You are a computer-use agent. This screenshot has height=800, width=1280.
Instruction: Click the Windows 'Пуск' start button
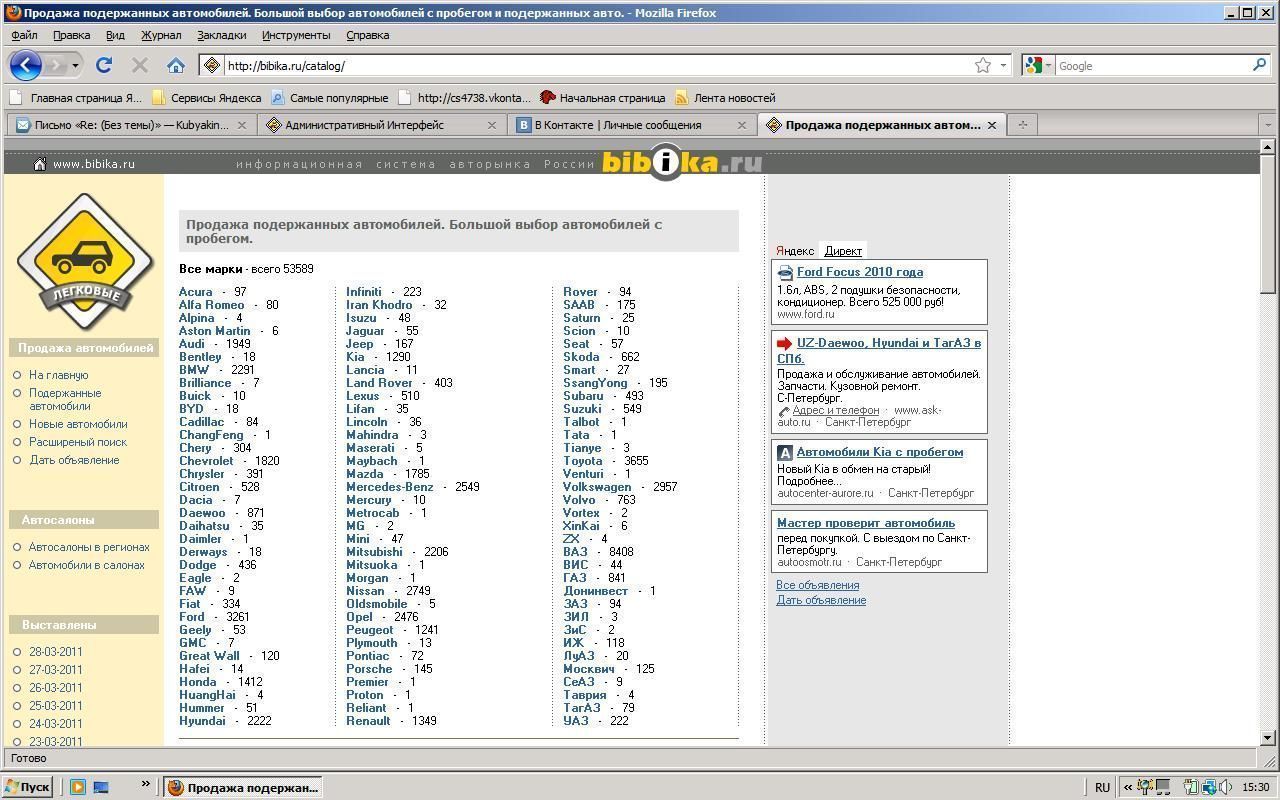click(x=27, y=787)
